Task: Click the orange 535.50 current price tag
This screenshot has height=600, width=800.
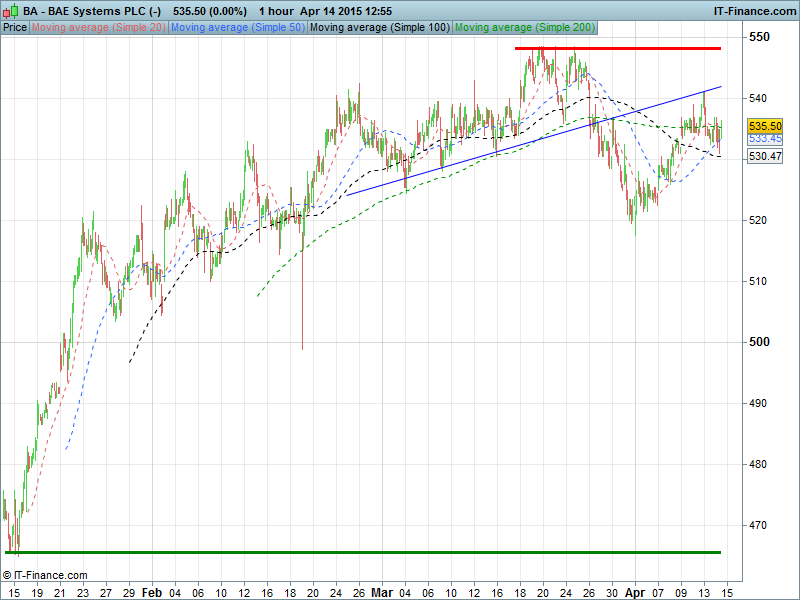Action: pos(765,127)
